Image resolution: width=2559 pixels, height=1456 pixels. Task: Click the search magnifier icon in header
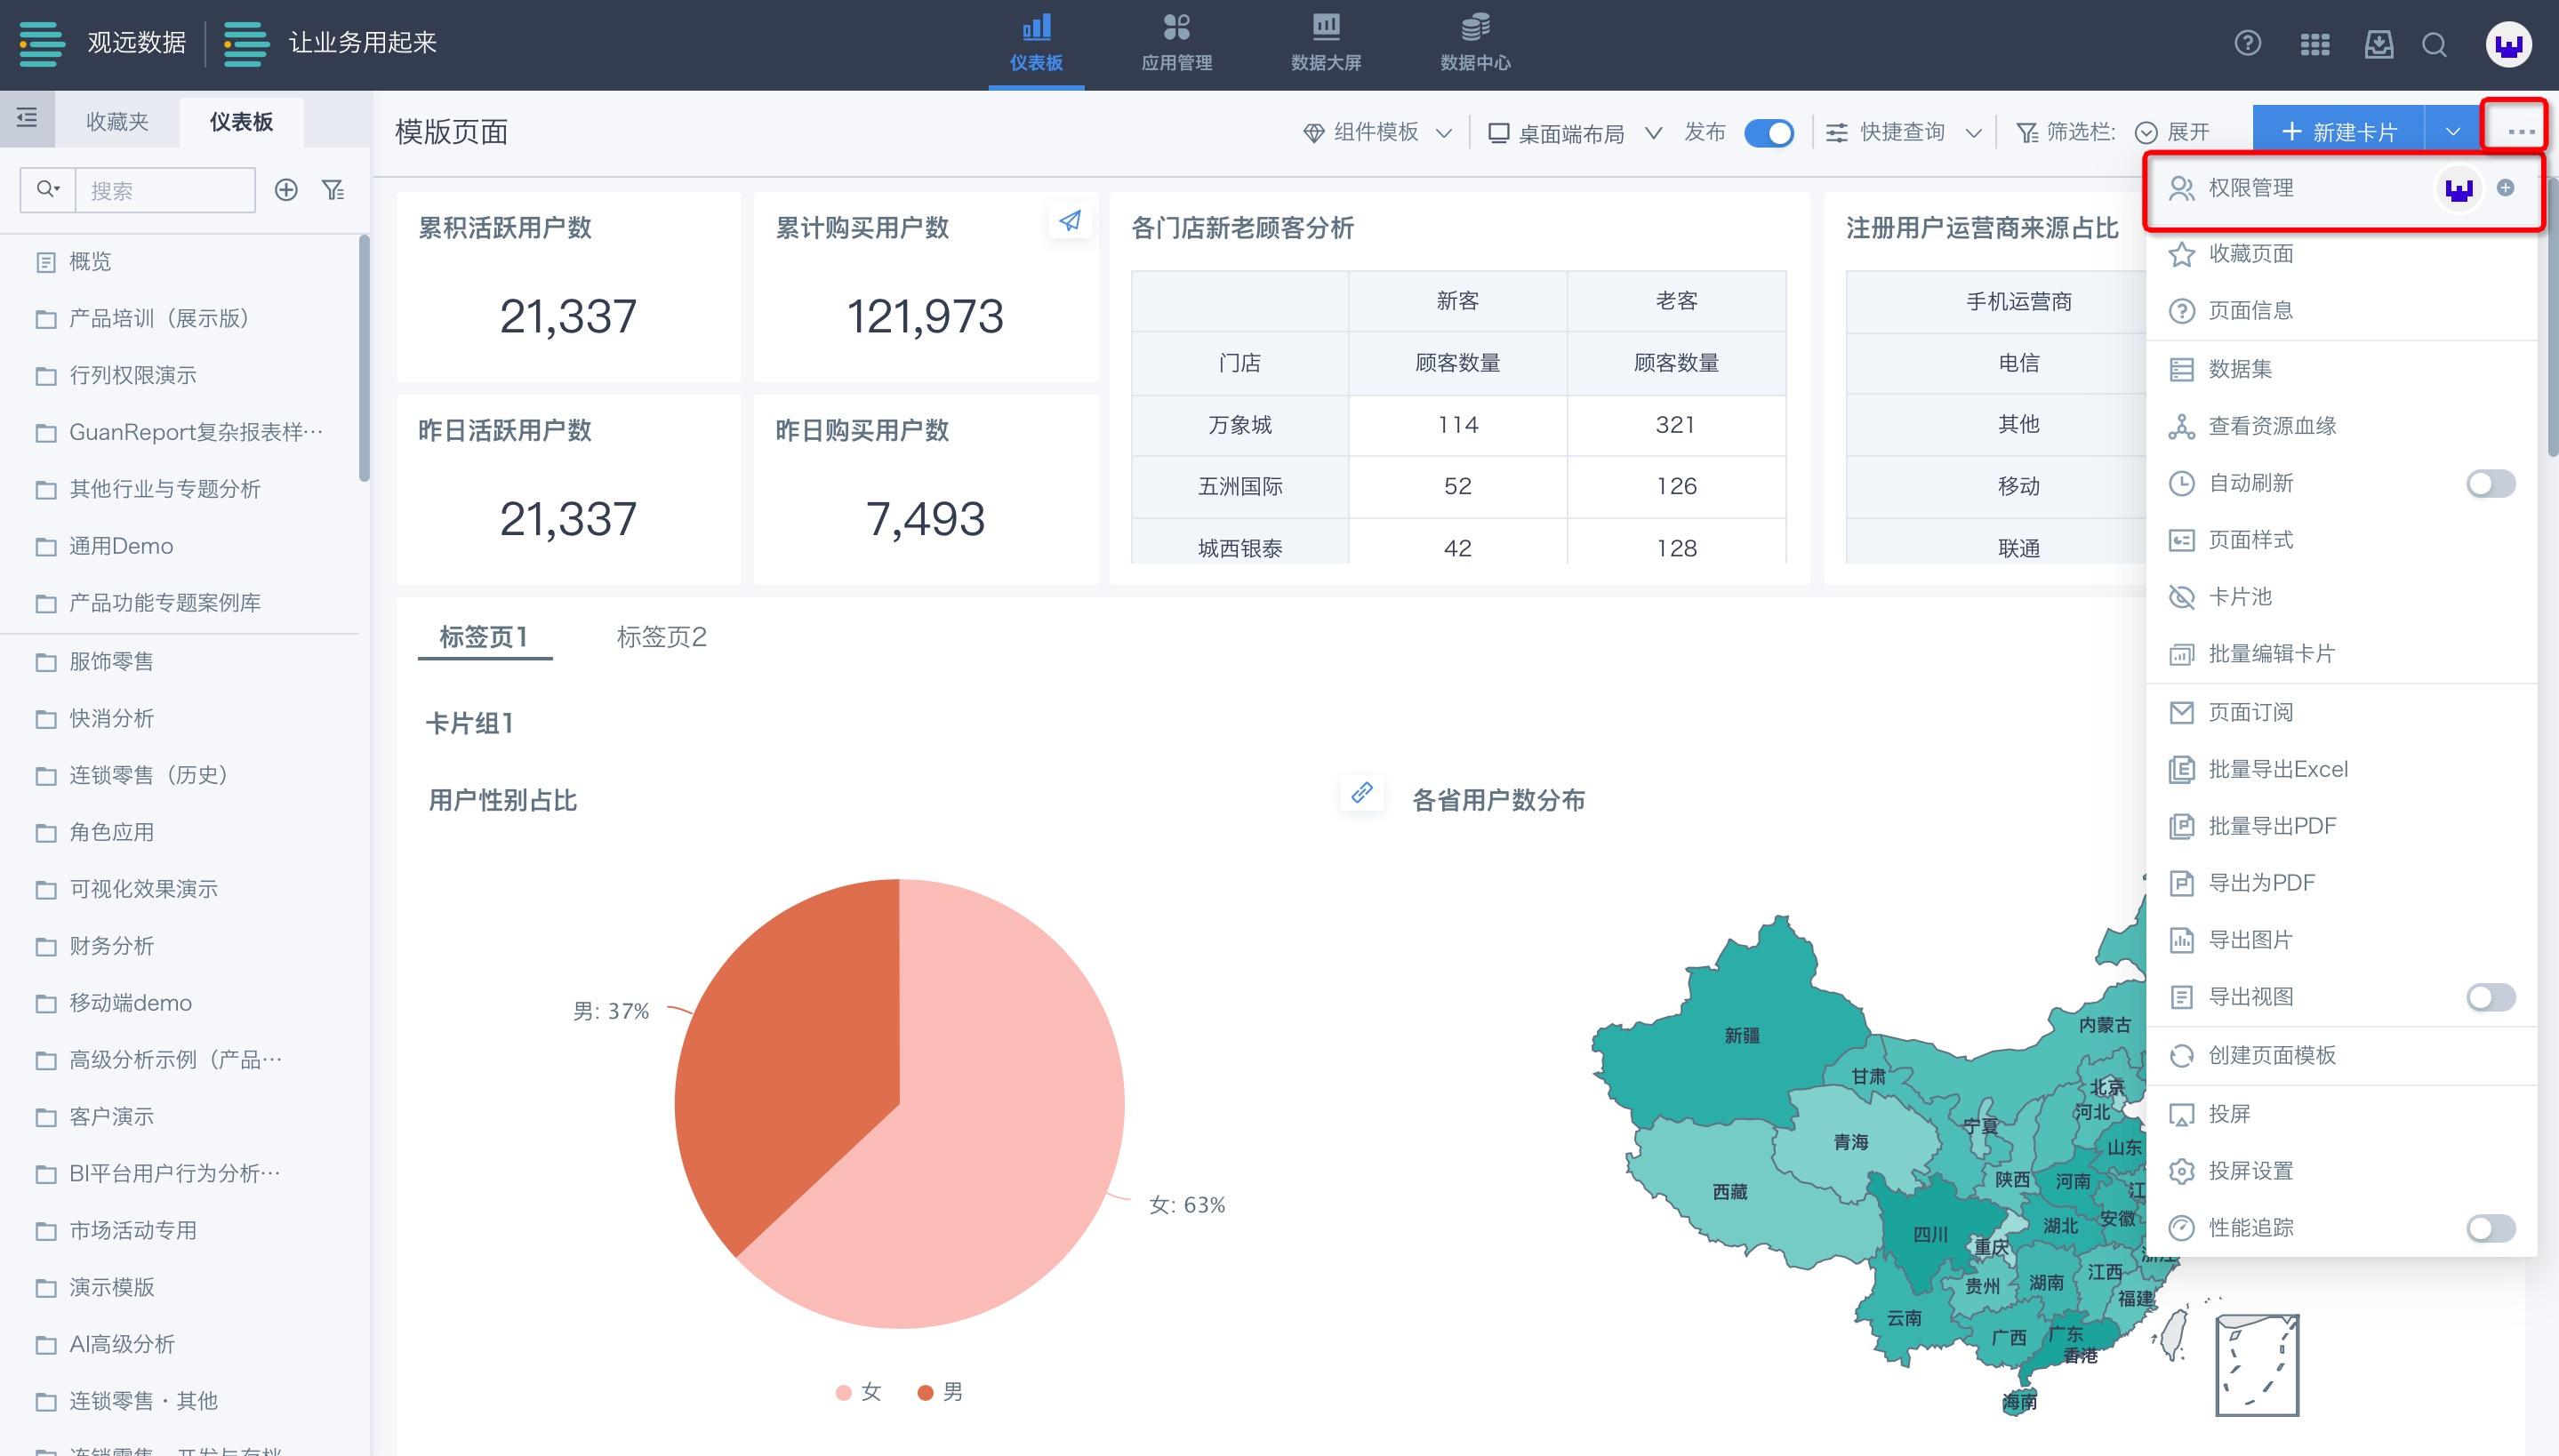pos(2434,45)
